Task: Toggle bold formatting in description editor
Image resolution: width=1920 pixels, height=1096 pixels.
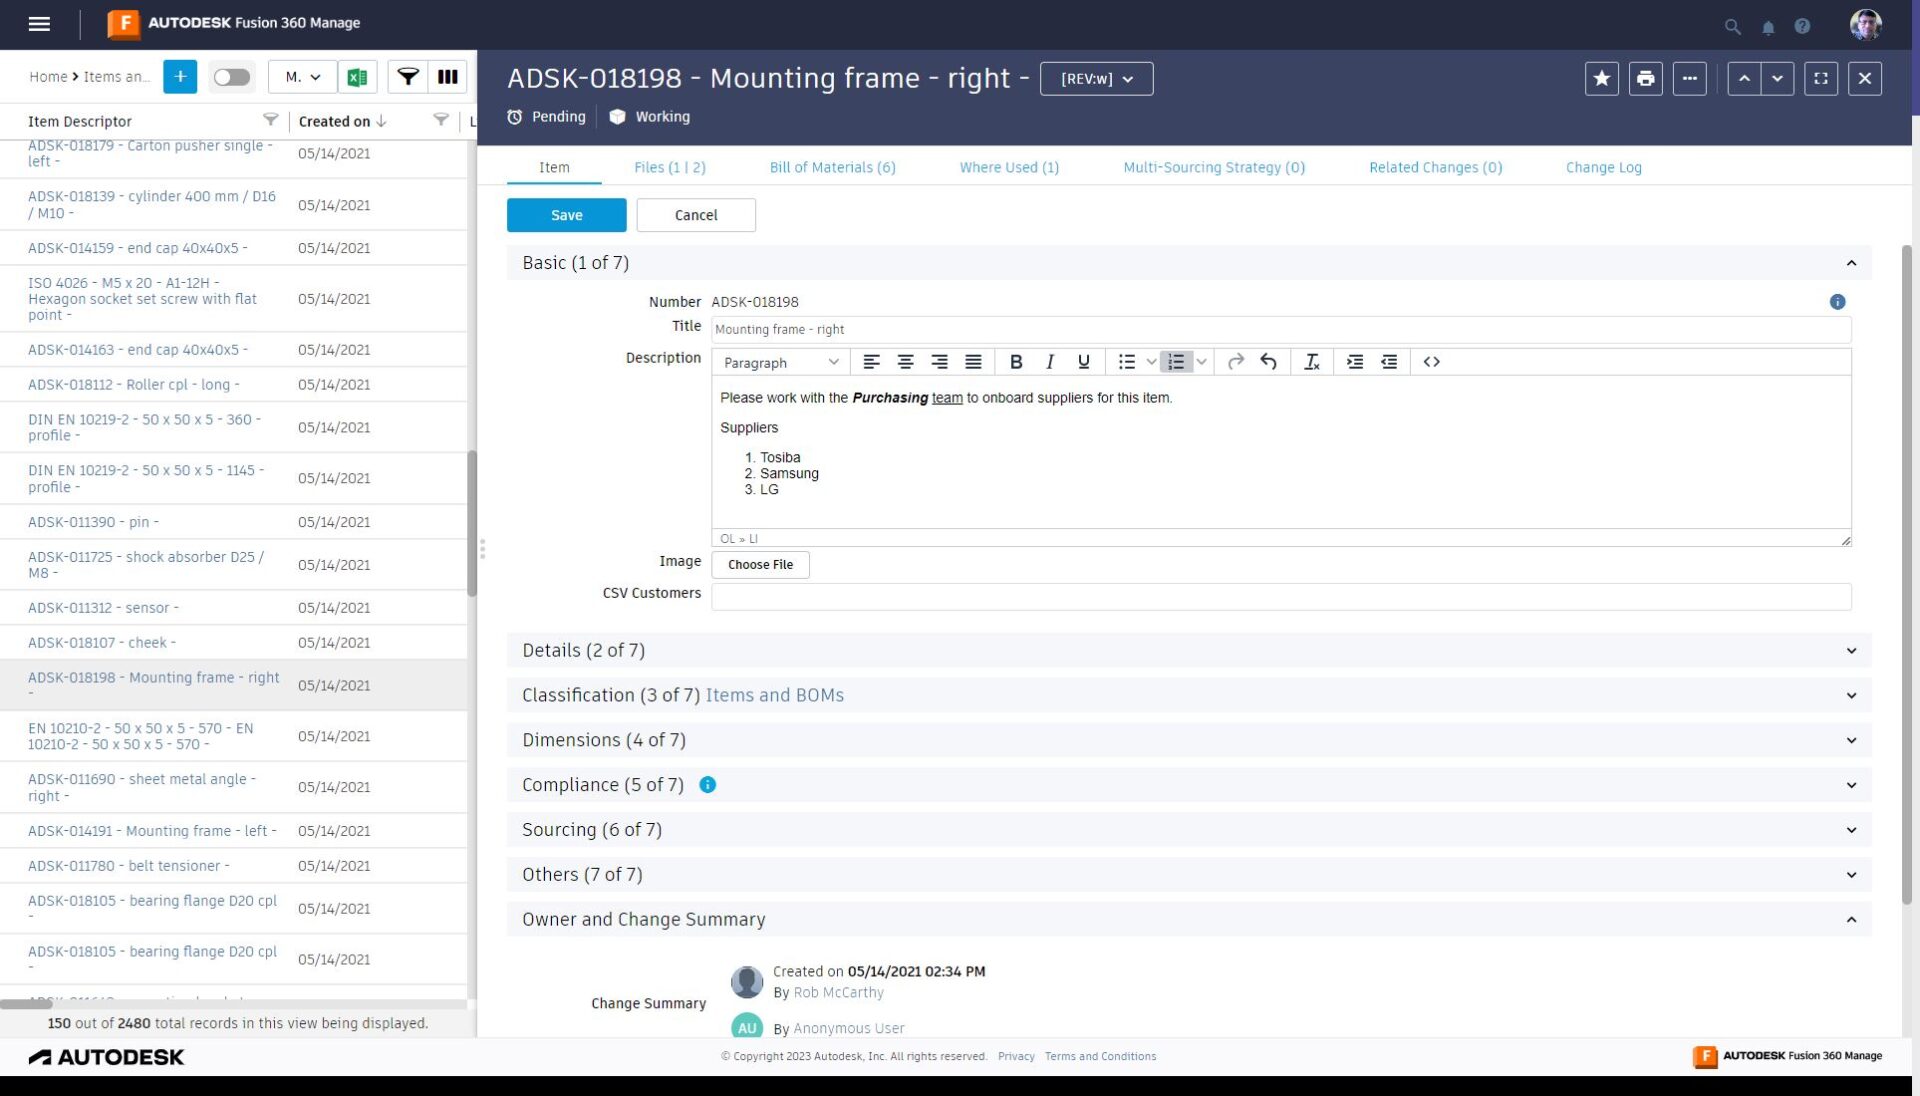Action: 1016,362
